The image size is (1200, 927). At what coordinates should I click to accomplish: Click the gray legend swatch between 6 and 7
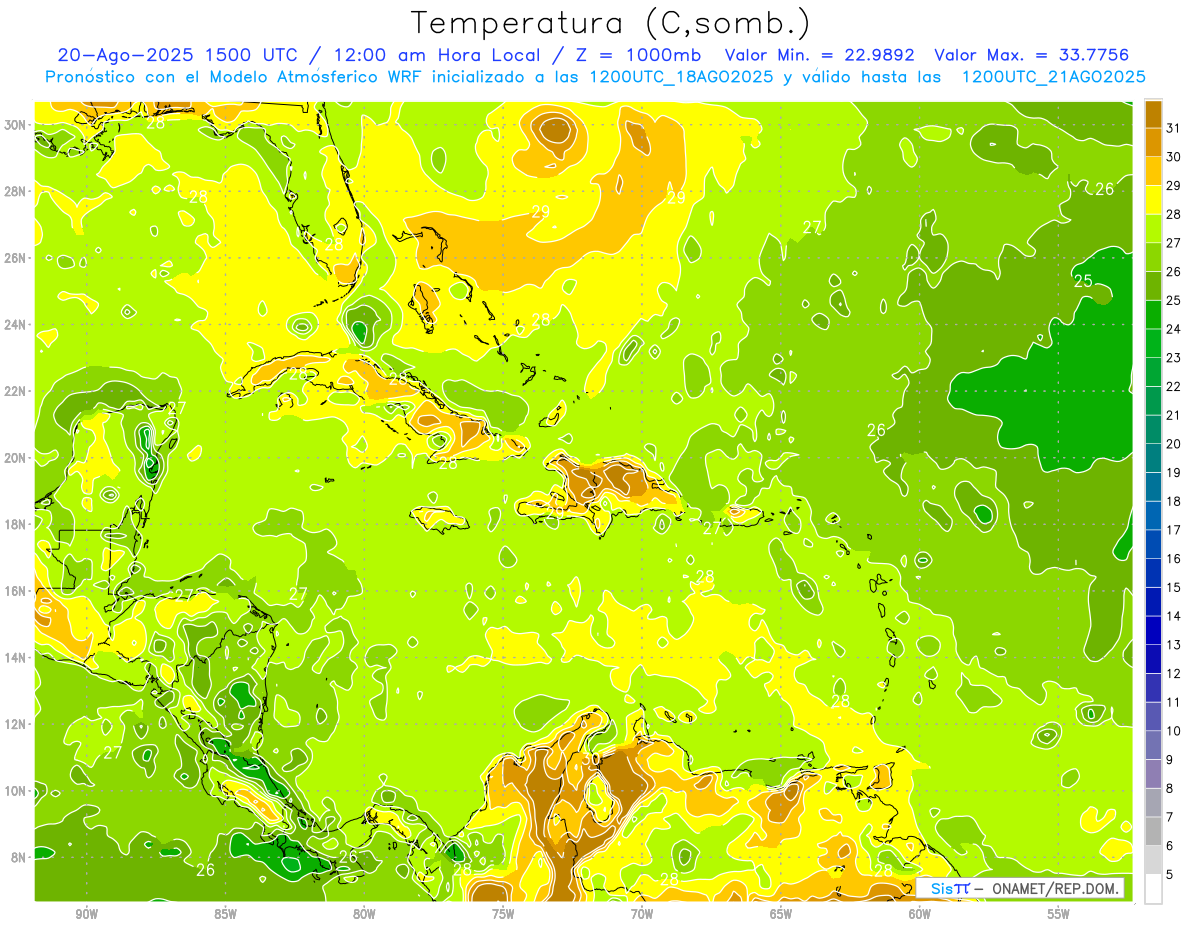(1153, 831)
